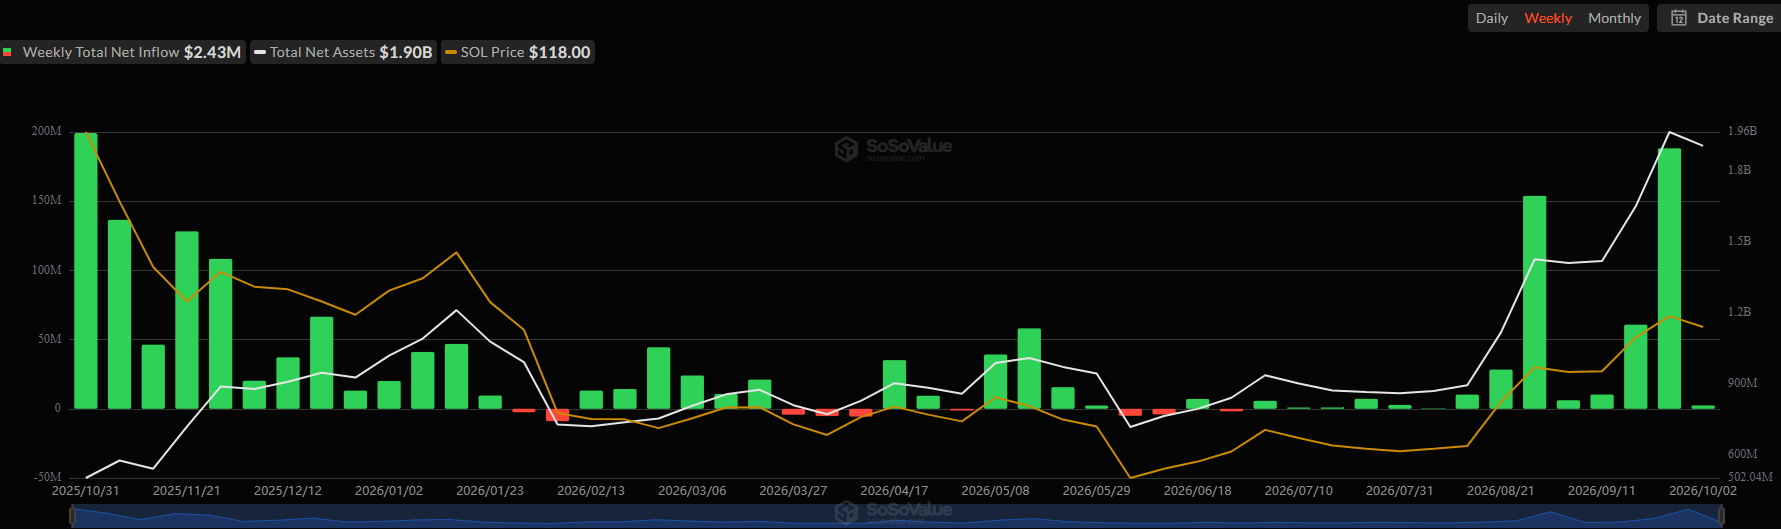Switch chart to Monthly view
Image resolution: width=1781 pixels, height=529 pixels.
1614,18
